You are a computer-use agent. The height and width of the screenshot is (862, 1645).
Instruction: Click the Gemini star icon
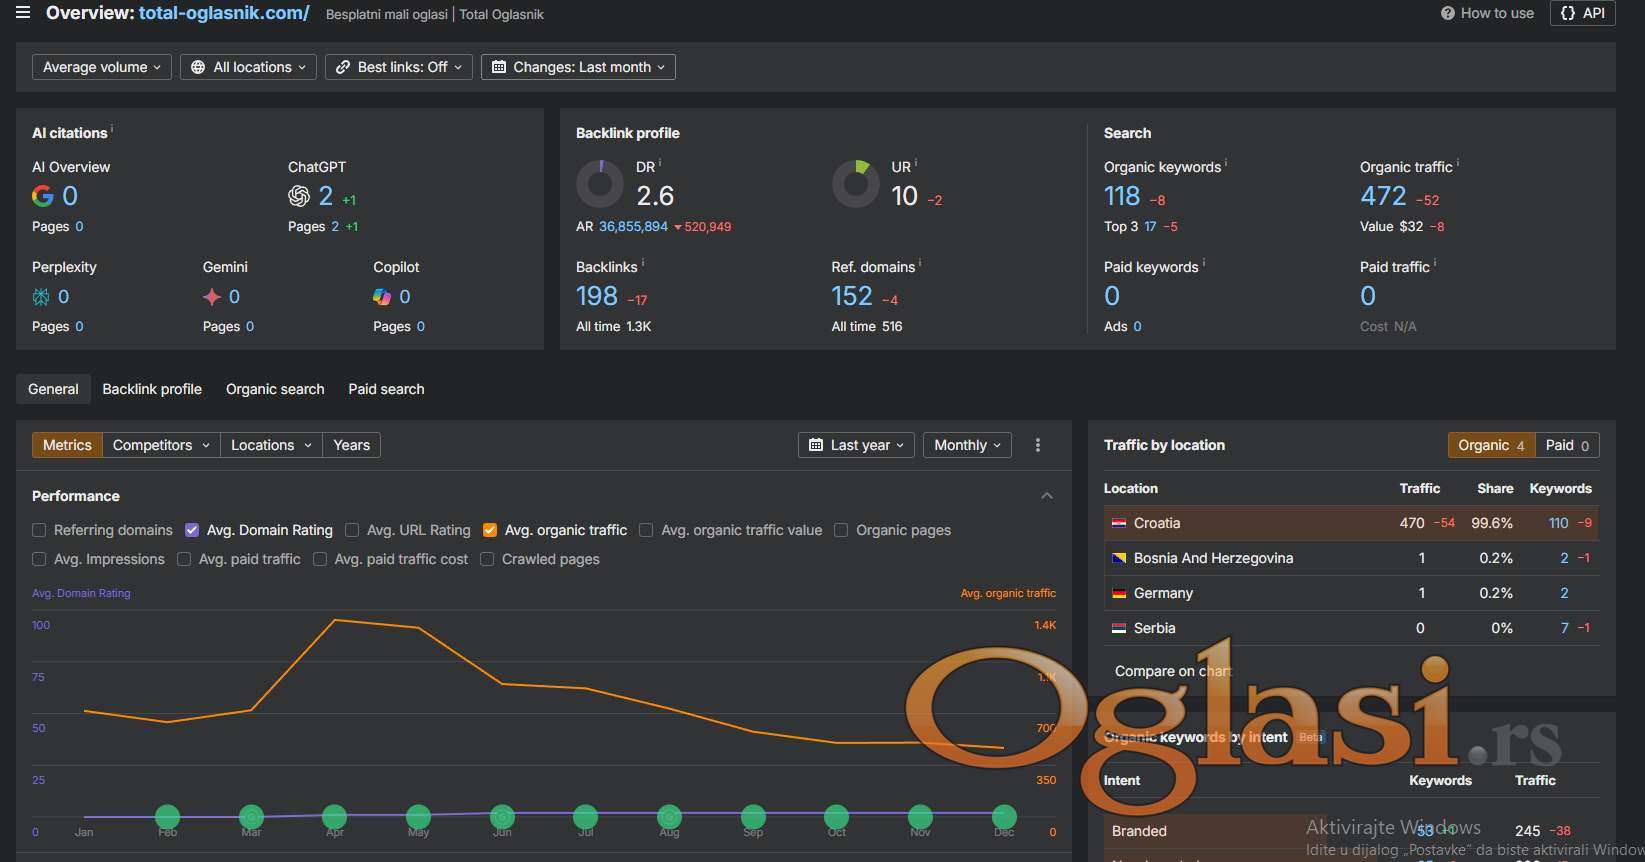212,297
